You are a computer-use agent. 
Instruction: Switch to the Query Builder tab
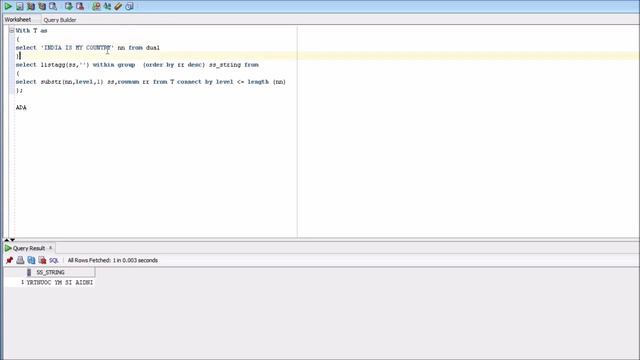(60, 20)
